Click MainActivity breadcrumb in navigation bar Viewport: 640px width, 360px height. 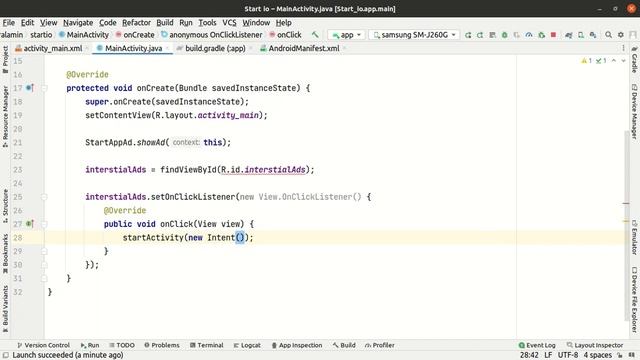tap(84, 35)
